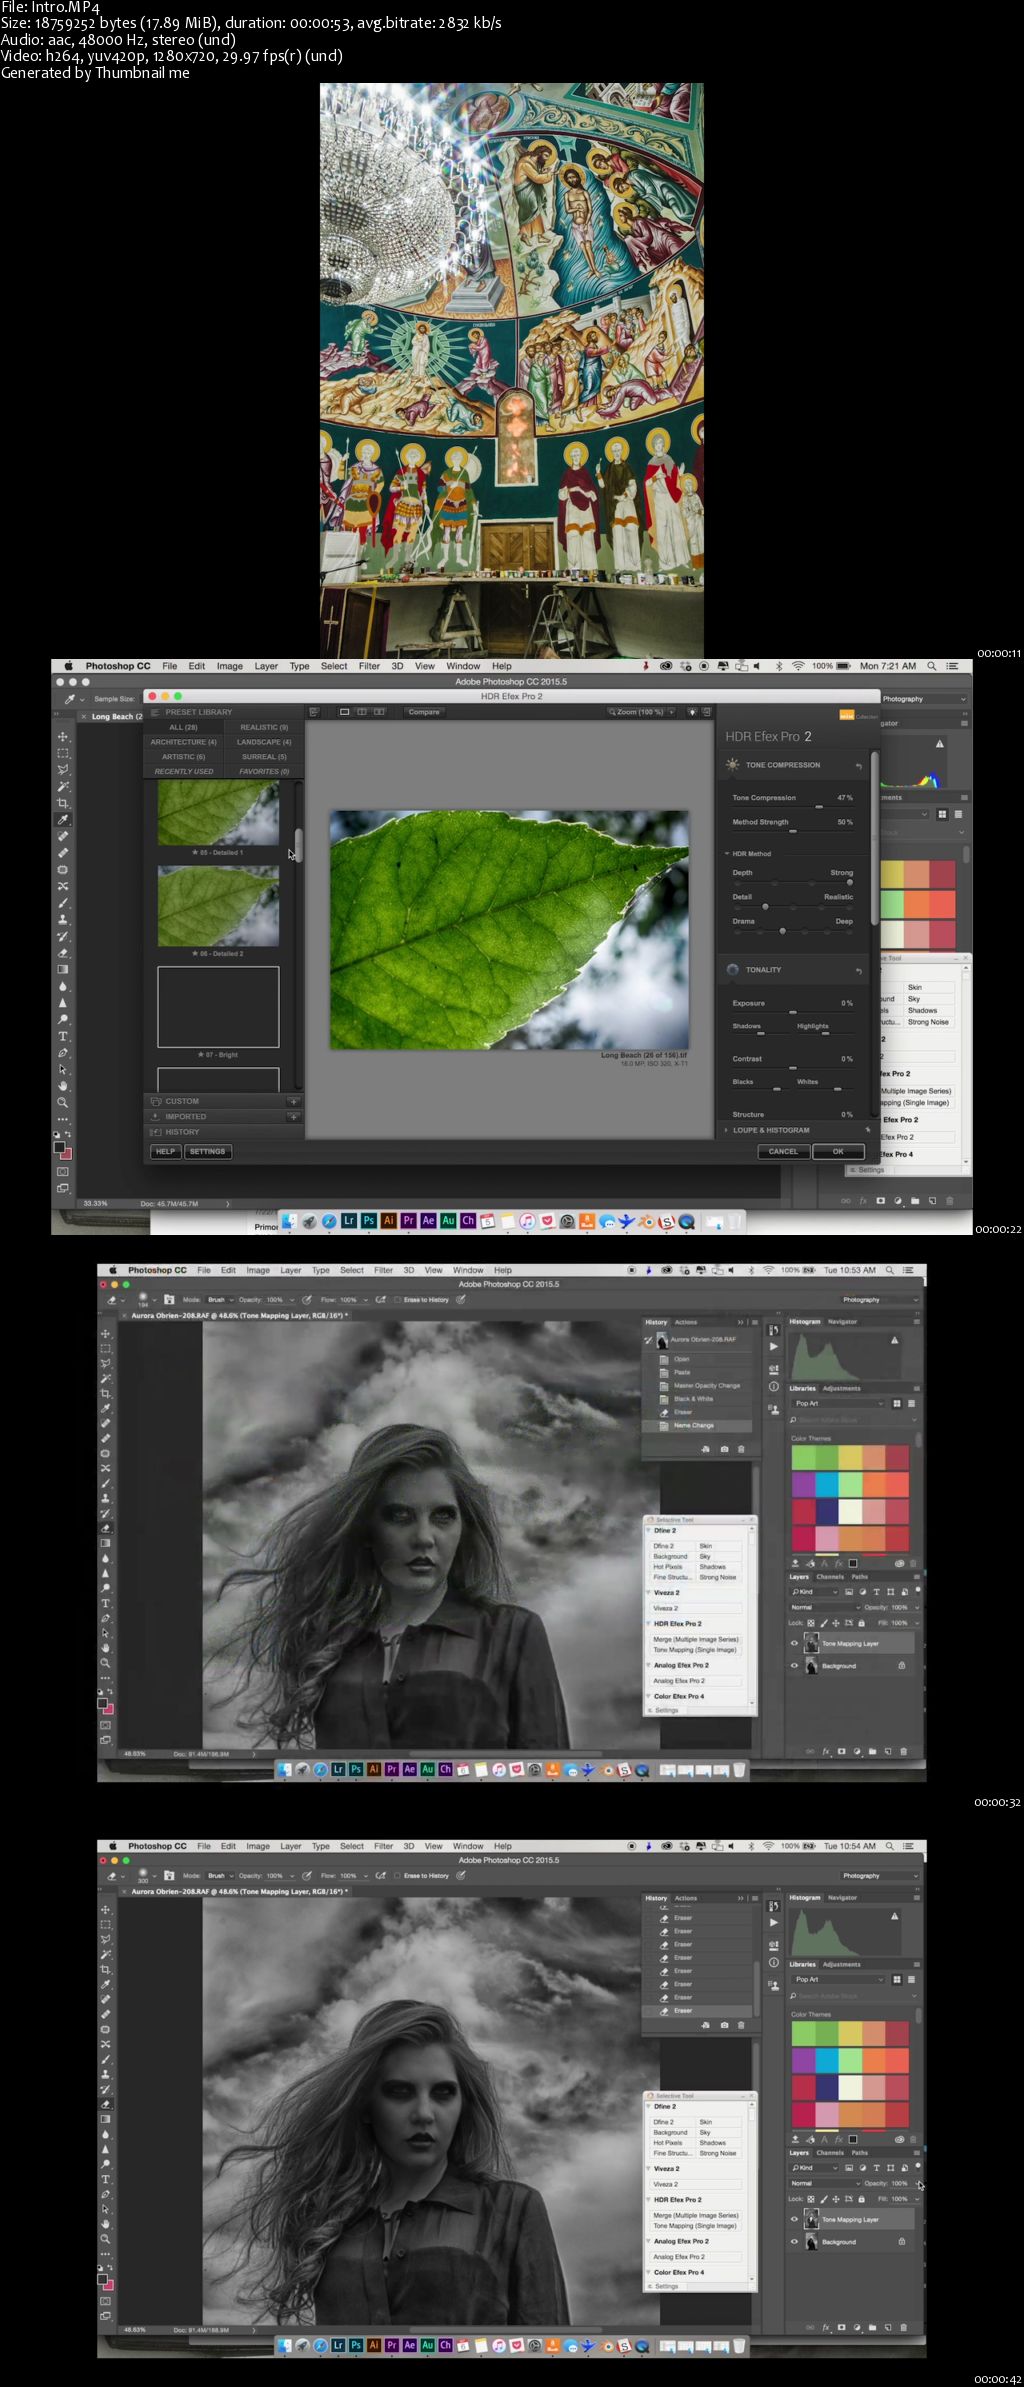This screenshot has height=2387, width=1024.
Task: Switch to the Navigator tab in the 10:54 AM frame
Action: 843,1897
